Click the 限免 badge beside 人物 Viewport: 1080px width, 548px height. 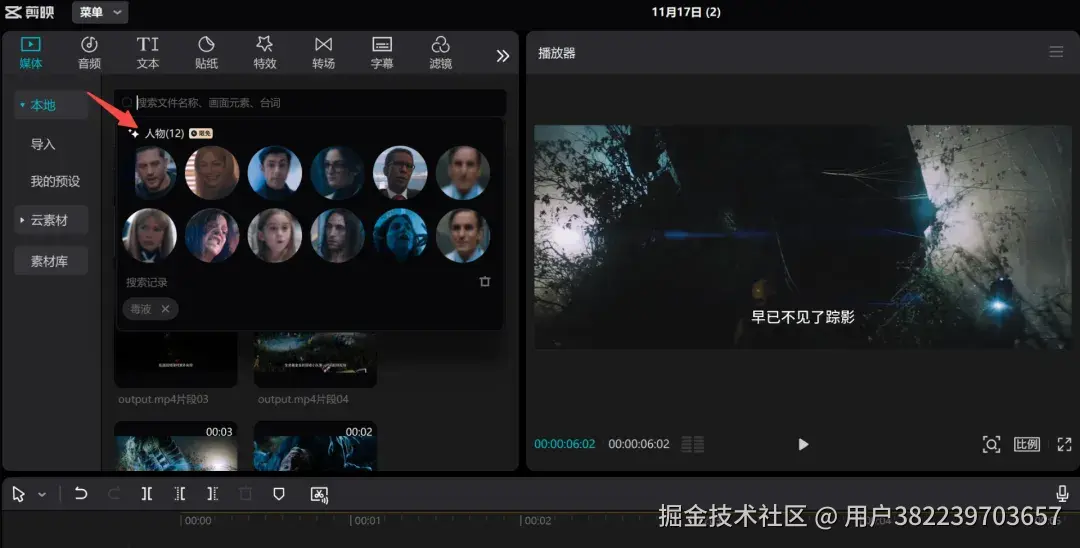200,133
